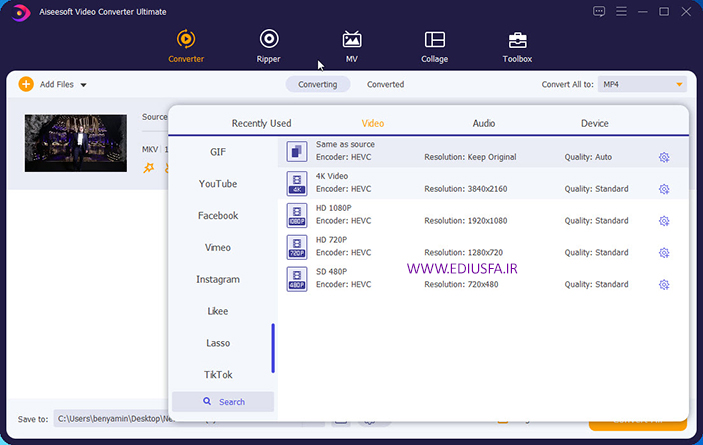This screenshot has width=703, height=445.
Task: Click the video thumbnail preview
Action: coord(76,143)
